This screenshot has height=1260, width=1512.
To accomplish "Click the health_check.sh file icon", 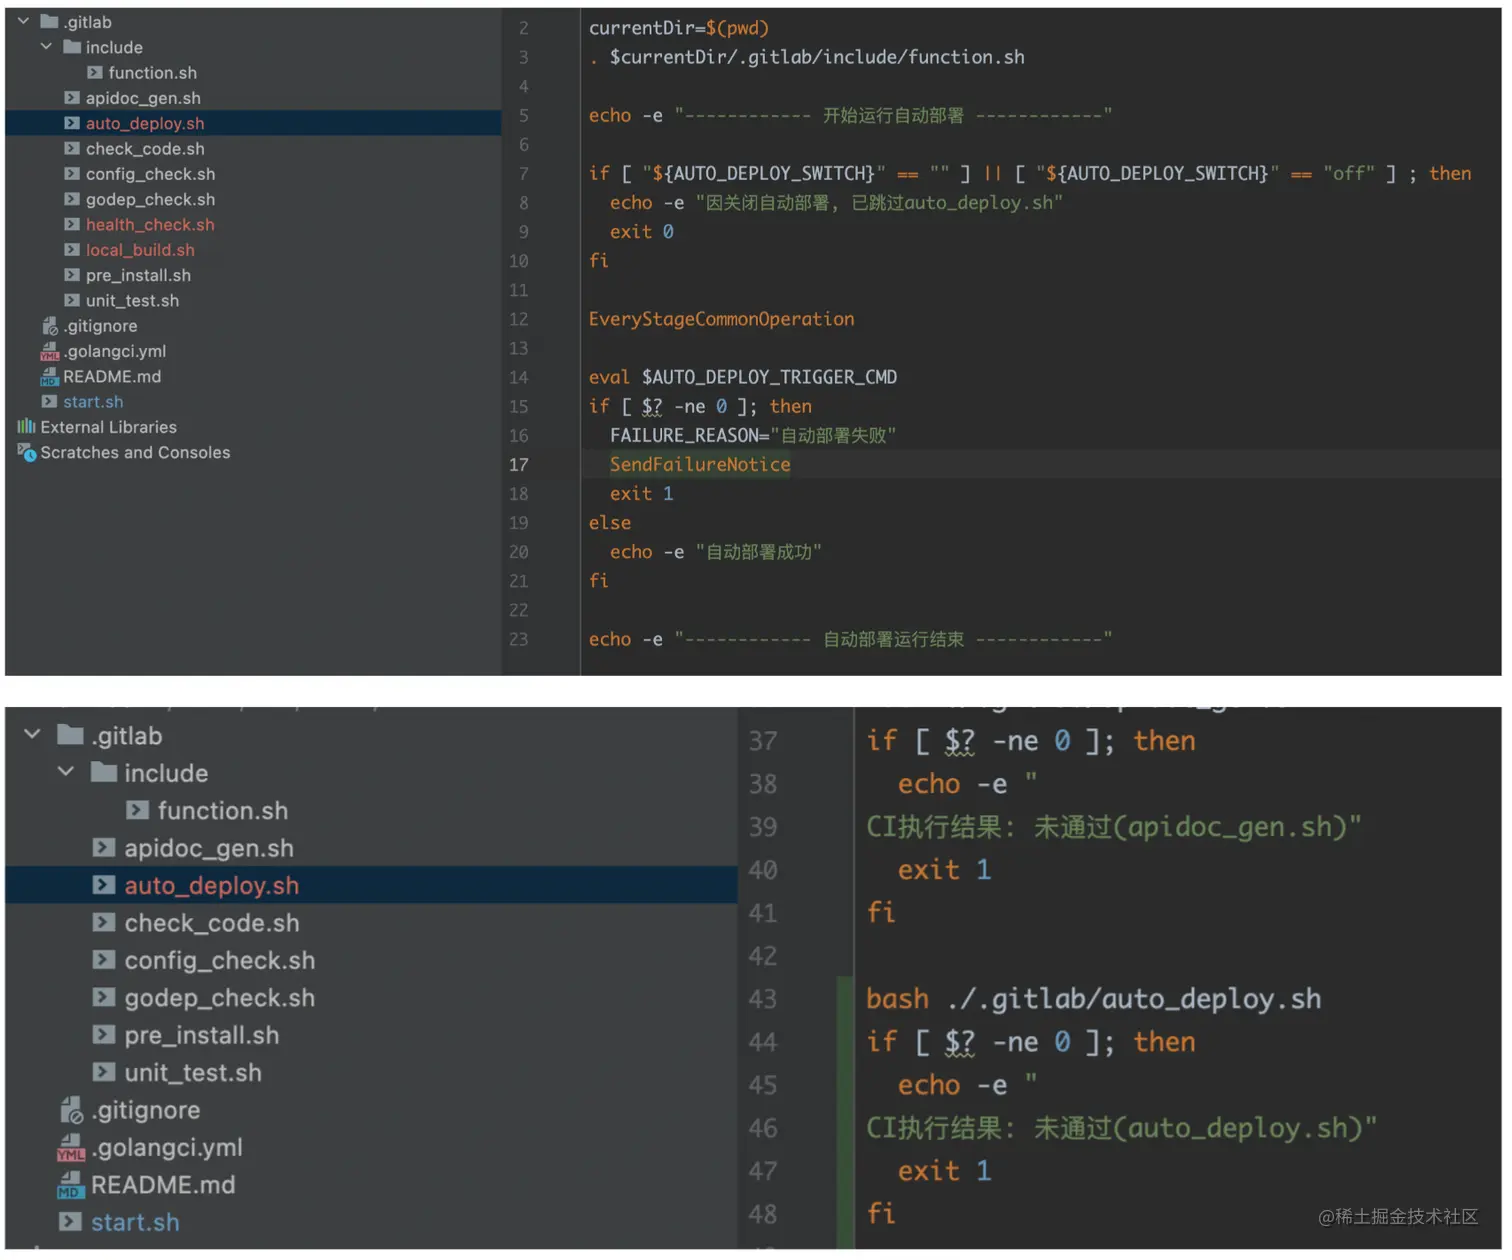I will (x=72, y=224).
